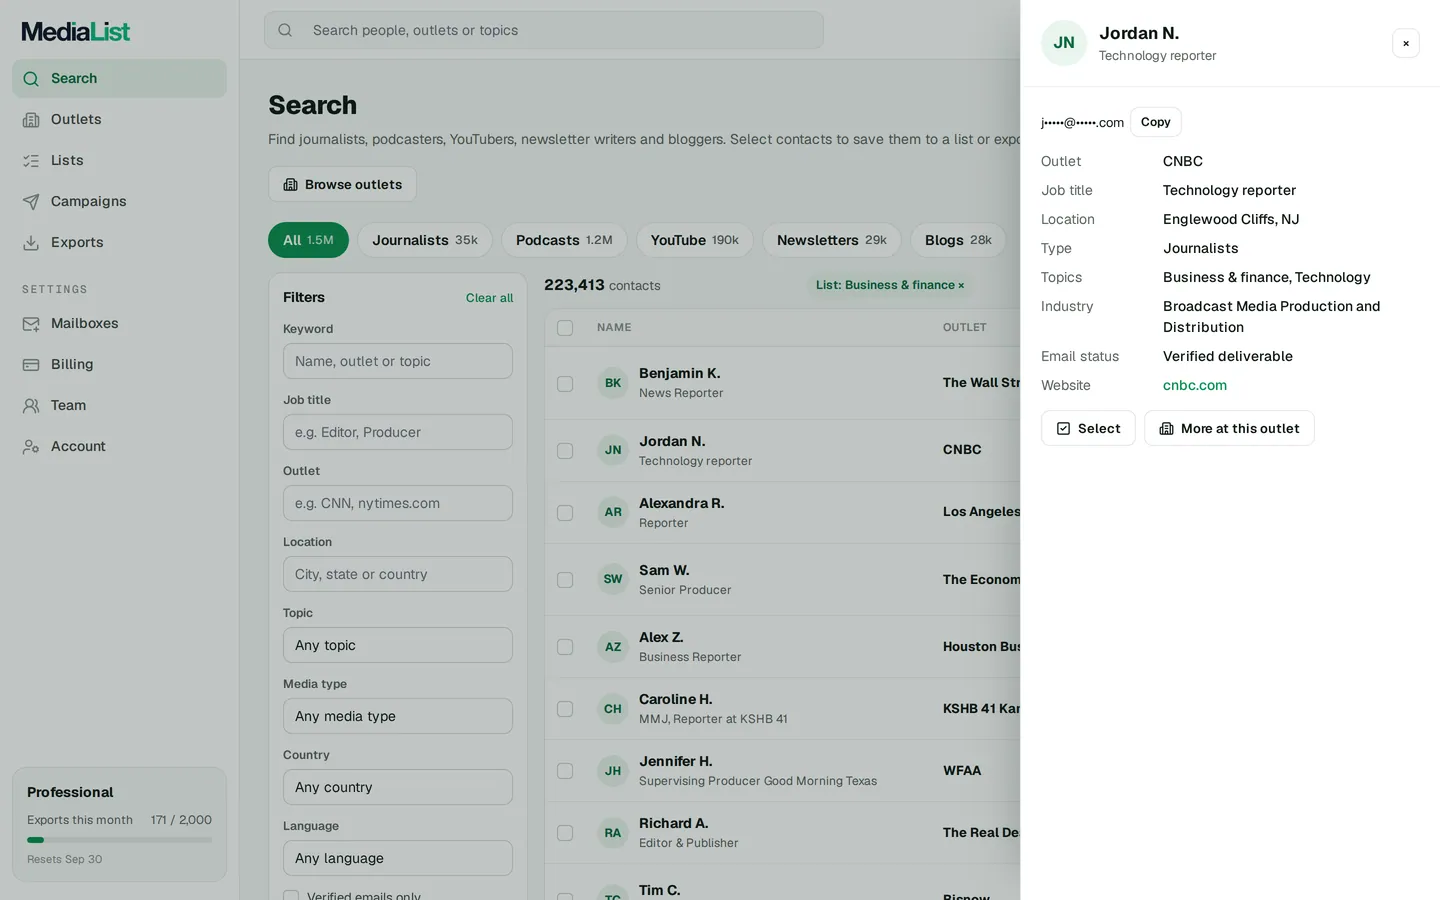
Task: Click the Job title filter input
Action: pyautogui.click(x=398, y=432)
